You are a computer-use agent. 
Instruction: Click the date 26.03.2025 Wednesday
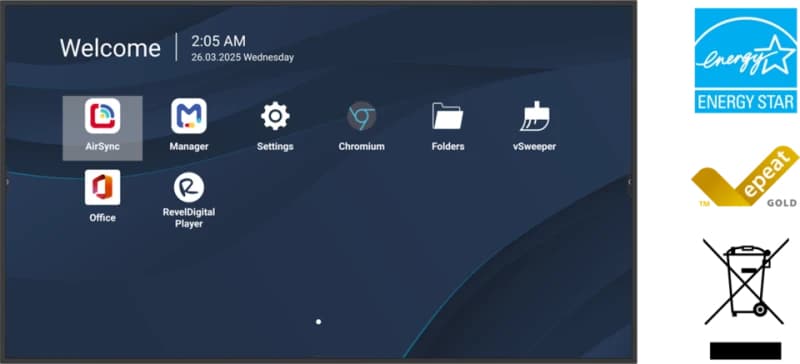[x=242, y=58]
